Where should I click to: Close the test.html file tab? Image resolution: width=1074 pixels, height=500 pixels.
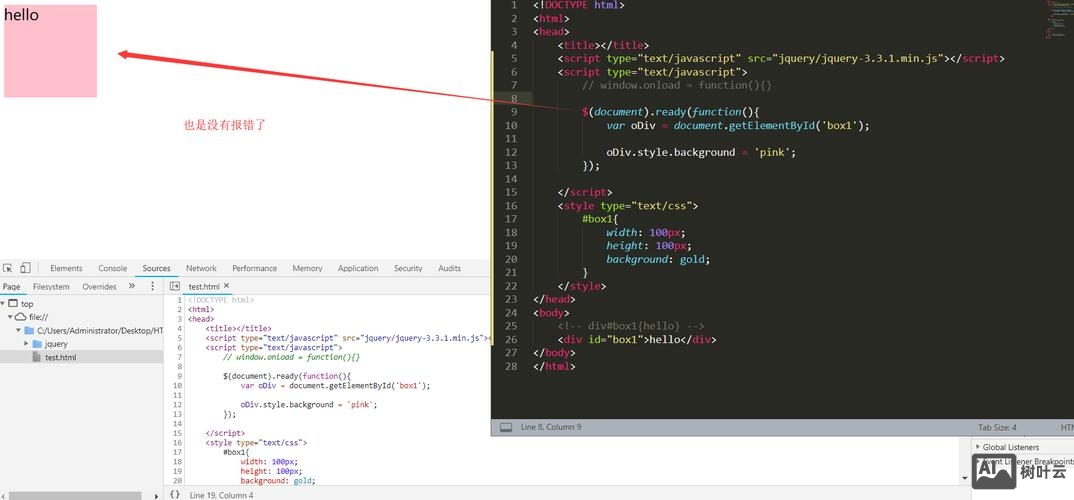coord(227,286)
